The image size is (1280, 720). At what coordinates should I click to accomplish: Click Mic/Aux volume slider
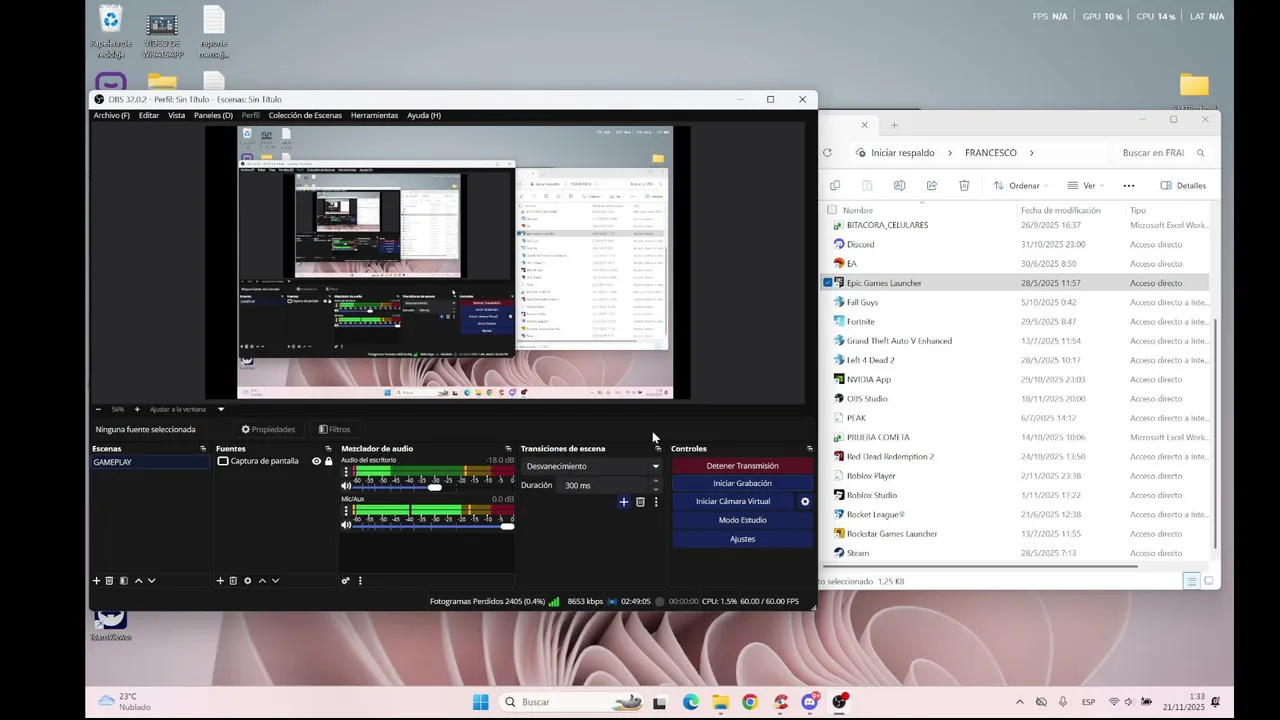pos(434,526)
